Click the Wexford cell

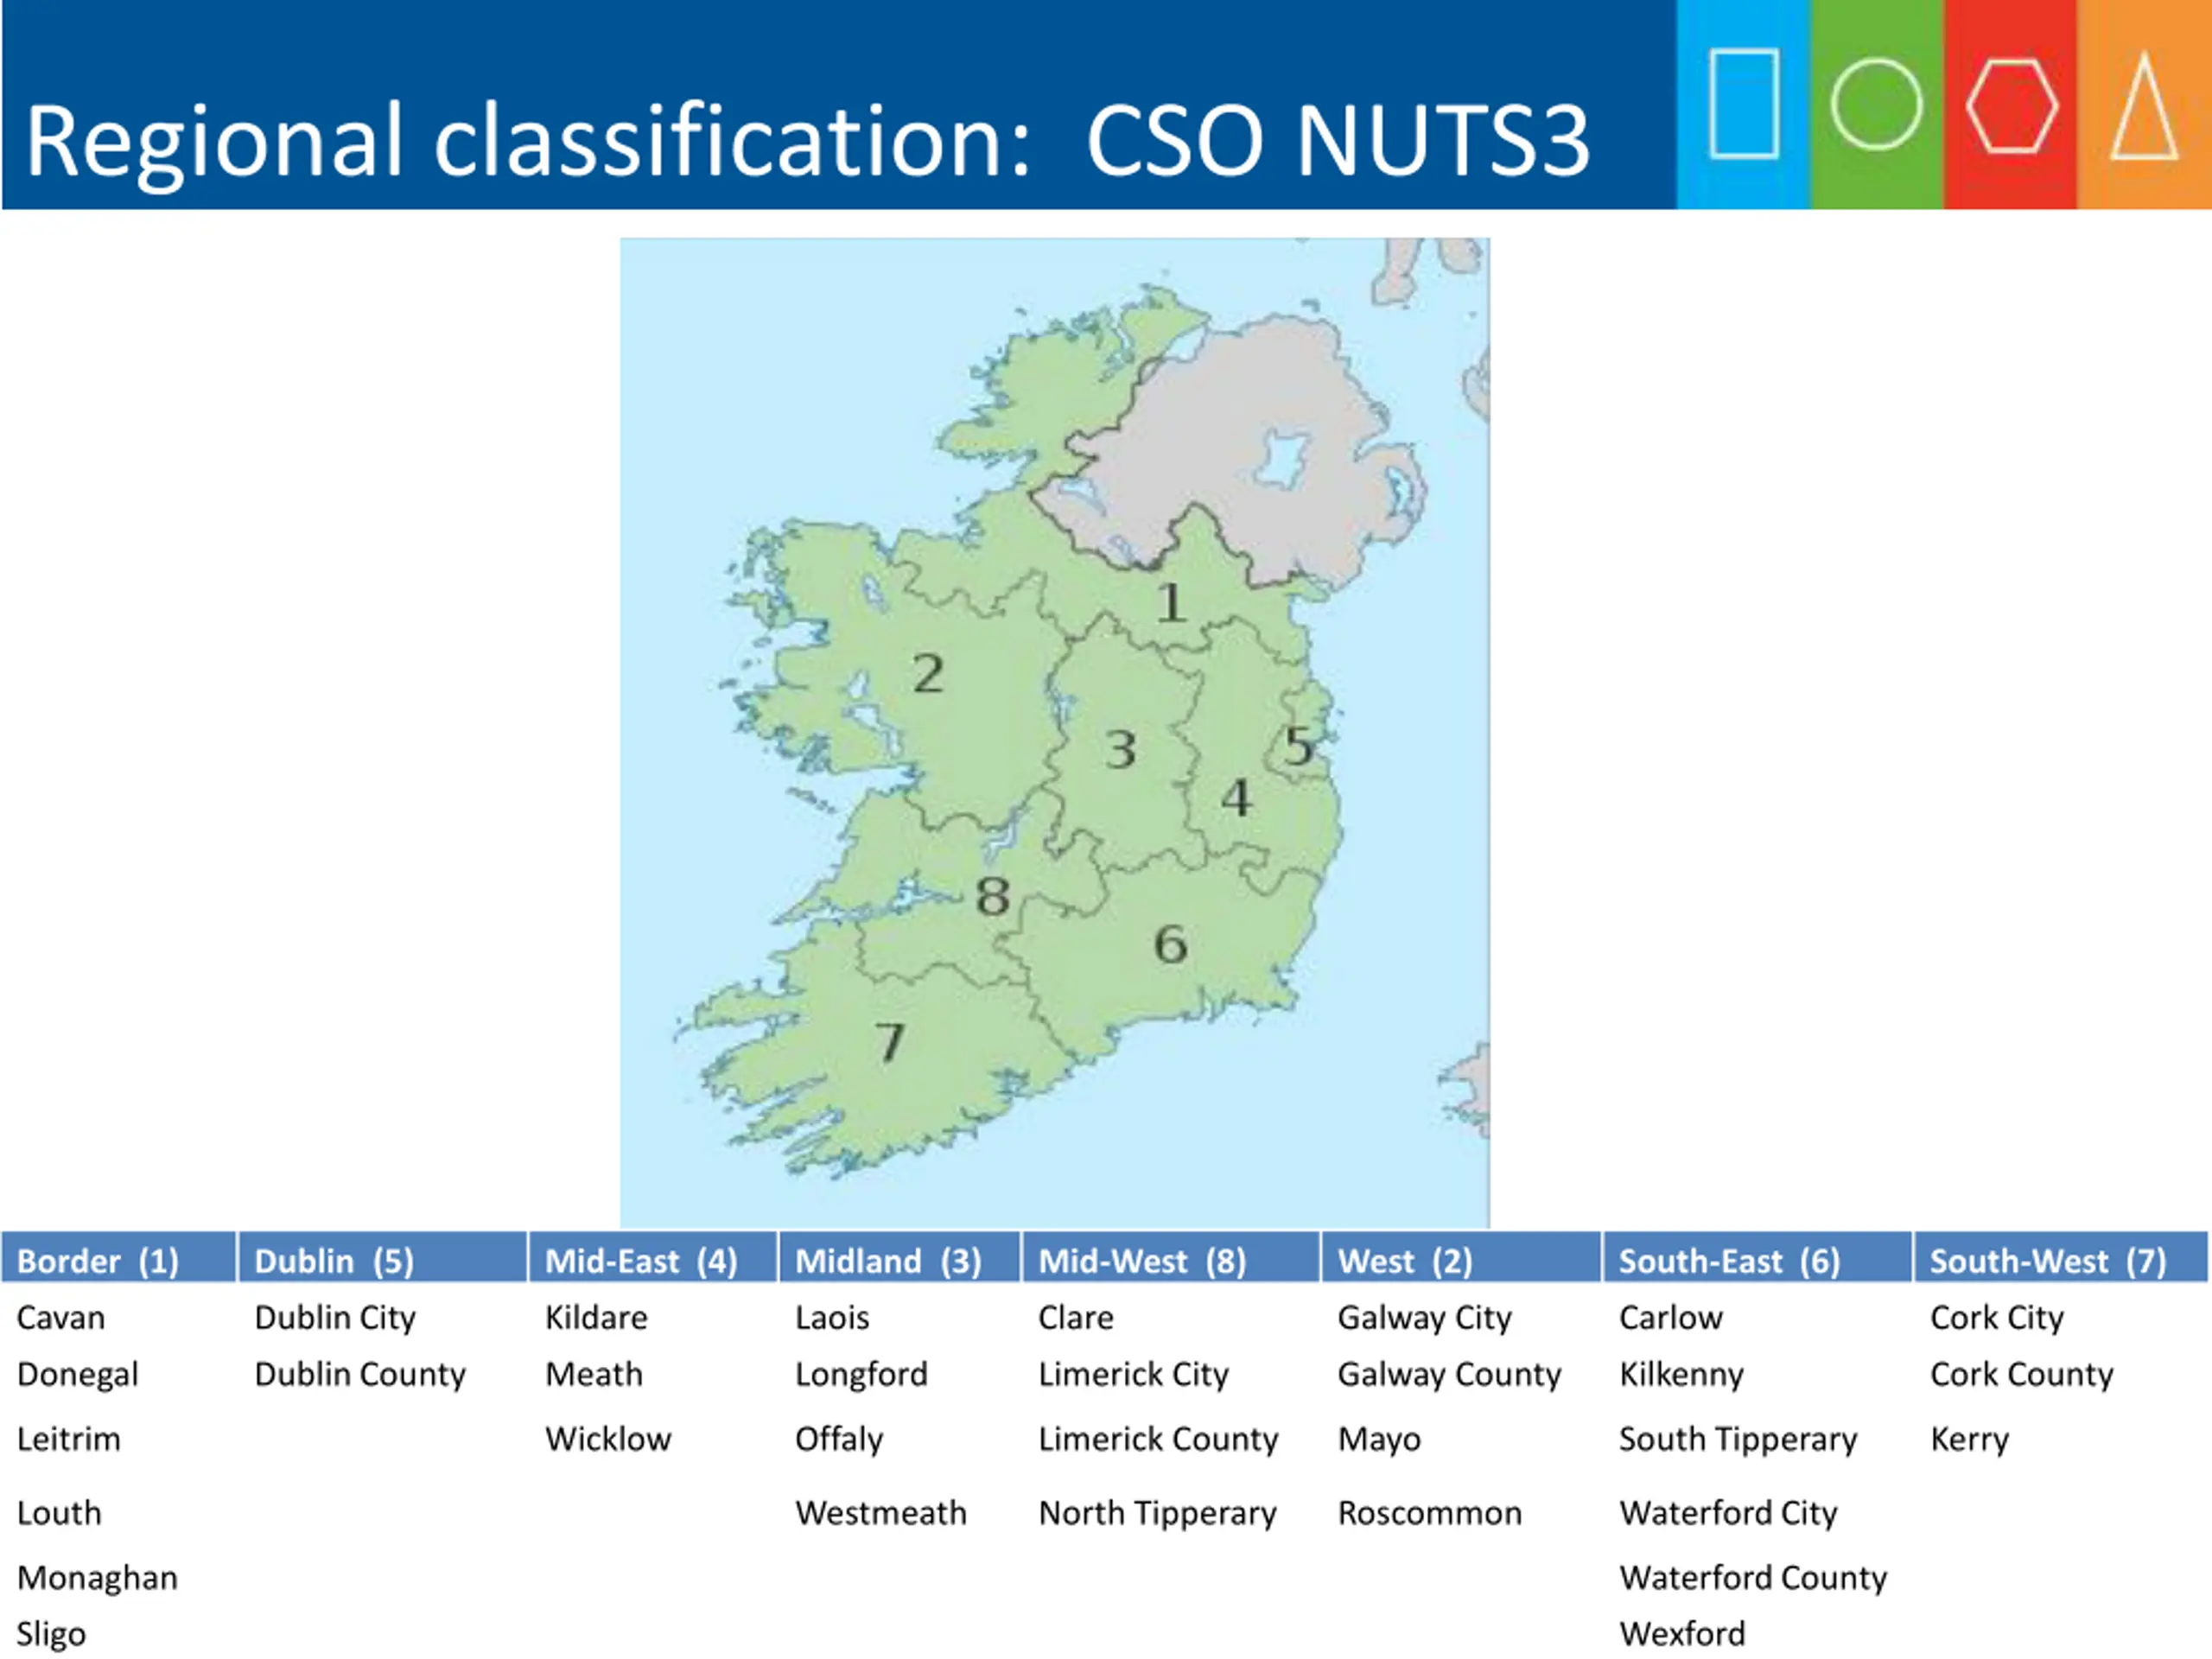1683,1634
